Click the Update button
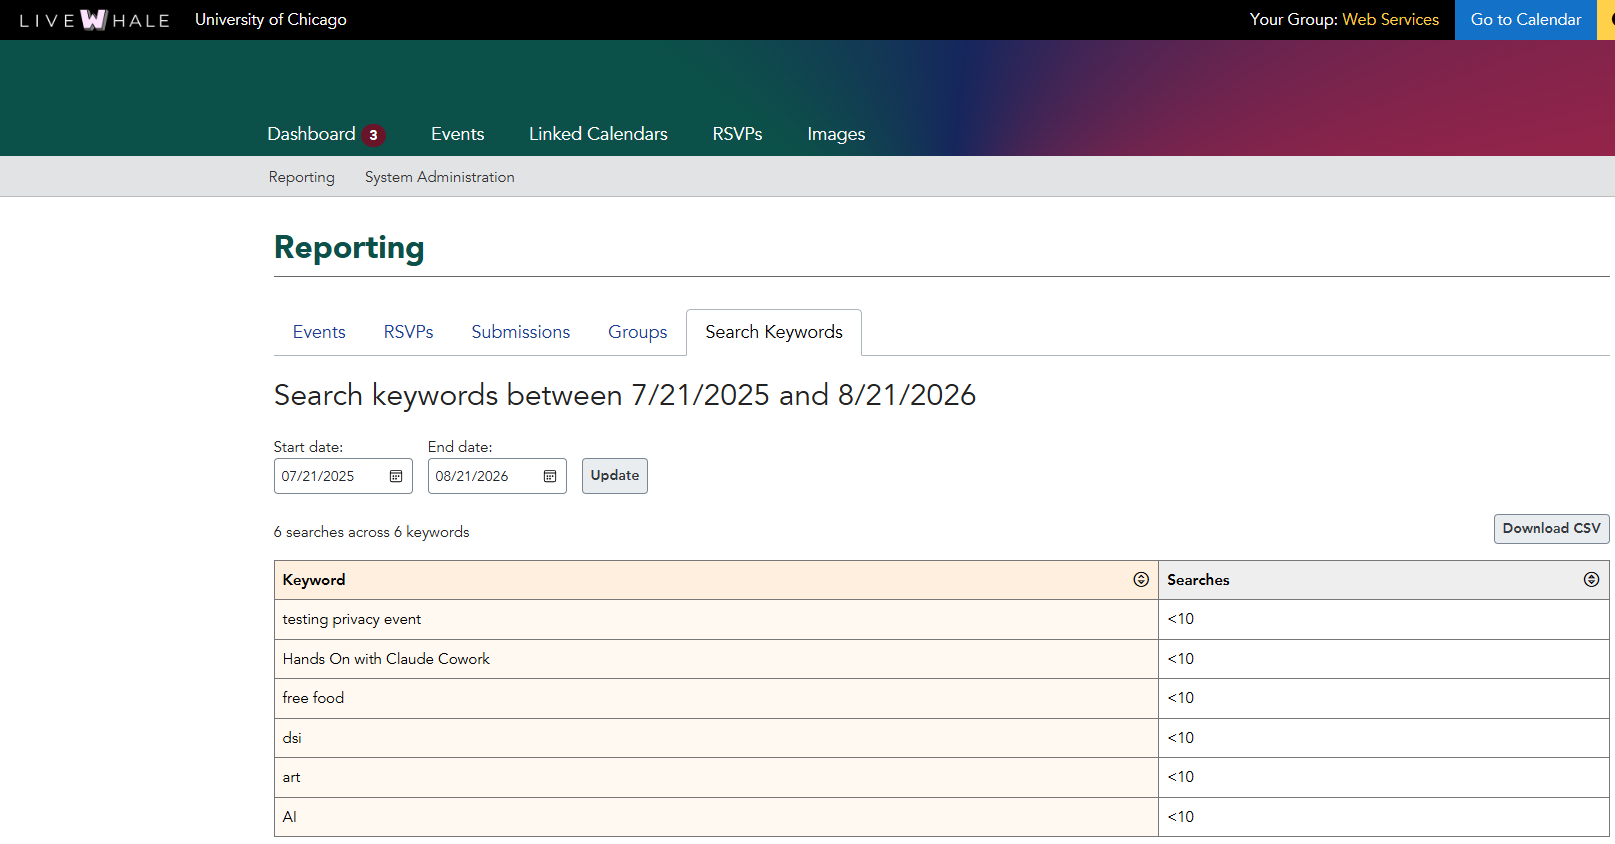 click(x=614, y=476)
